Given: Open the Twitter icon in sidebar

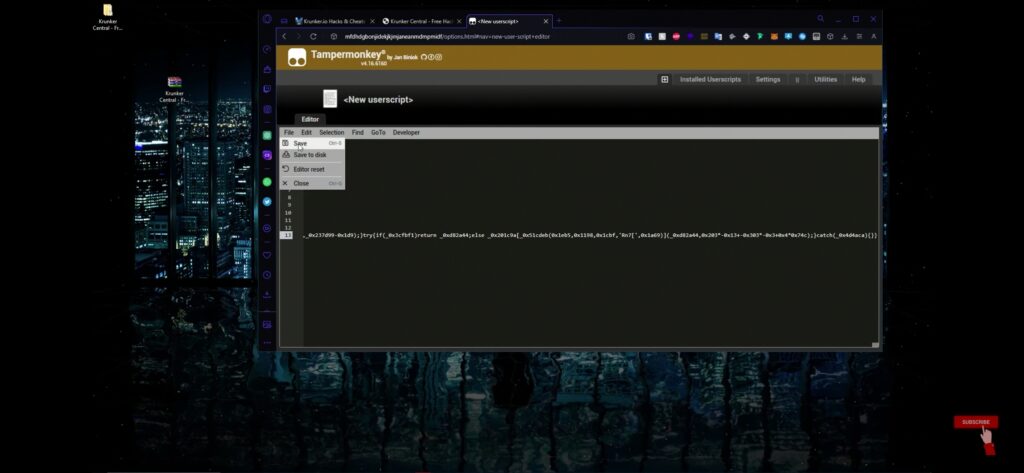Looking at the screenshot, I should [x=267, y=202].
